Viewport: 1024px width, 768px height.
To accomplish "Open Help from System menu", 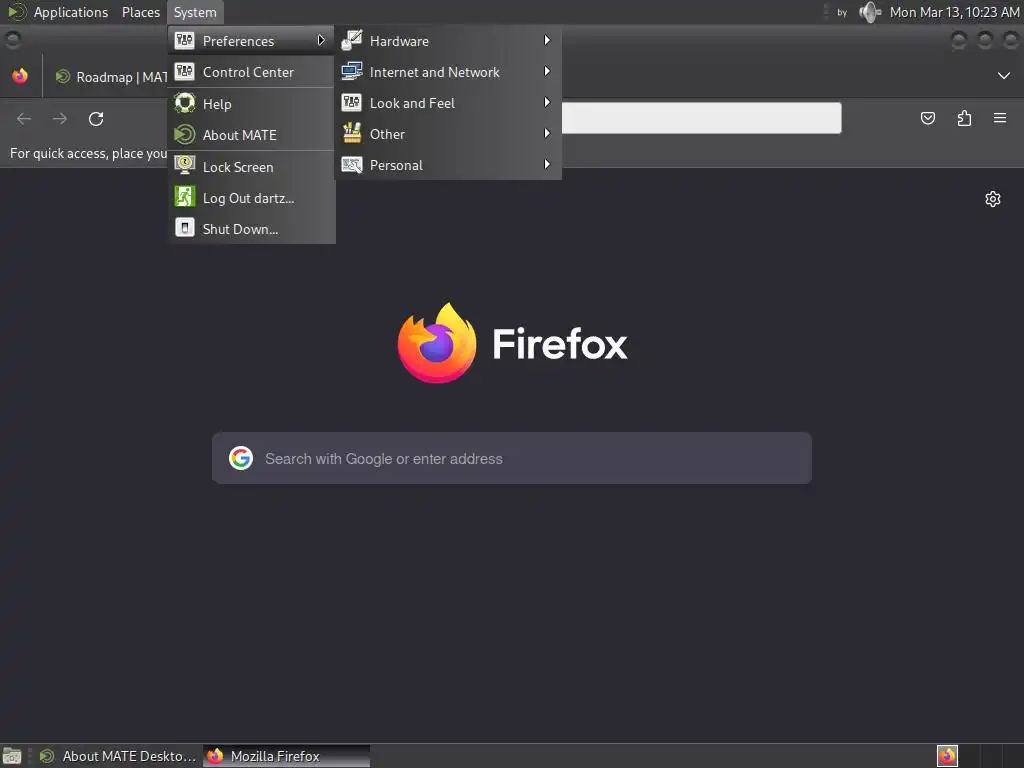I will click(x=251, y=104).
